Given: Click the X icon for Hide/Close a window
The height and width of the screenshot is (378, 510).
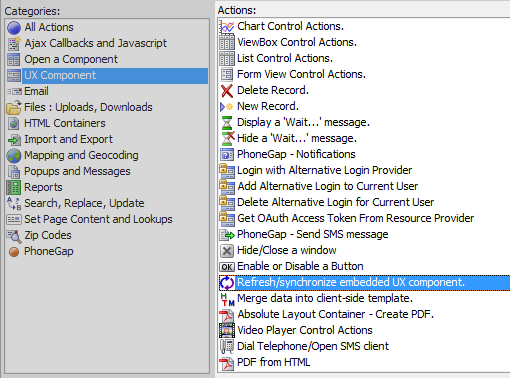Looking at the screenshot, I should 227,251.
